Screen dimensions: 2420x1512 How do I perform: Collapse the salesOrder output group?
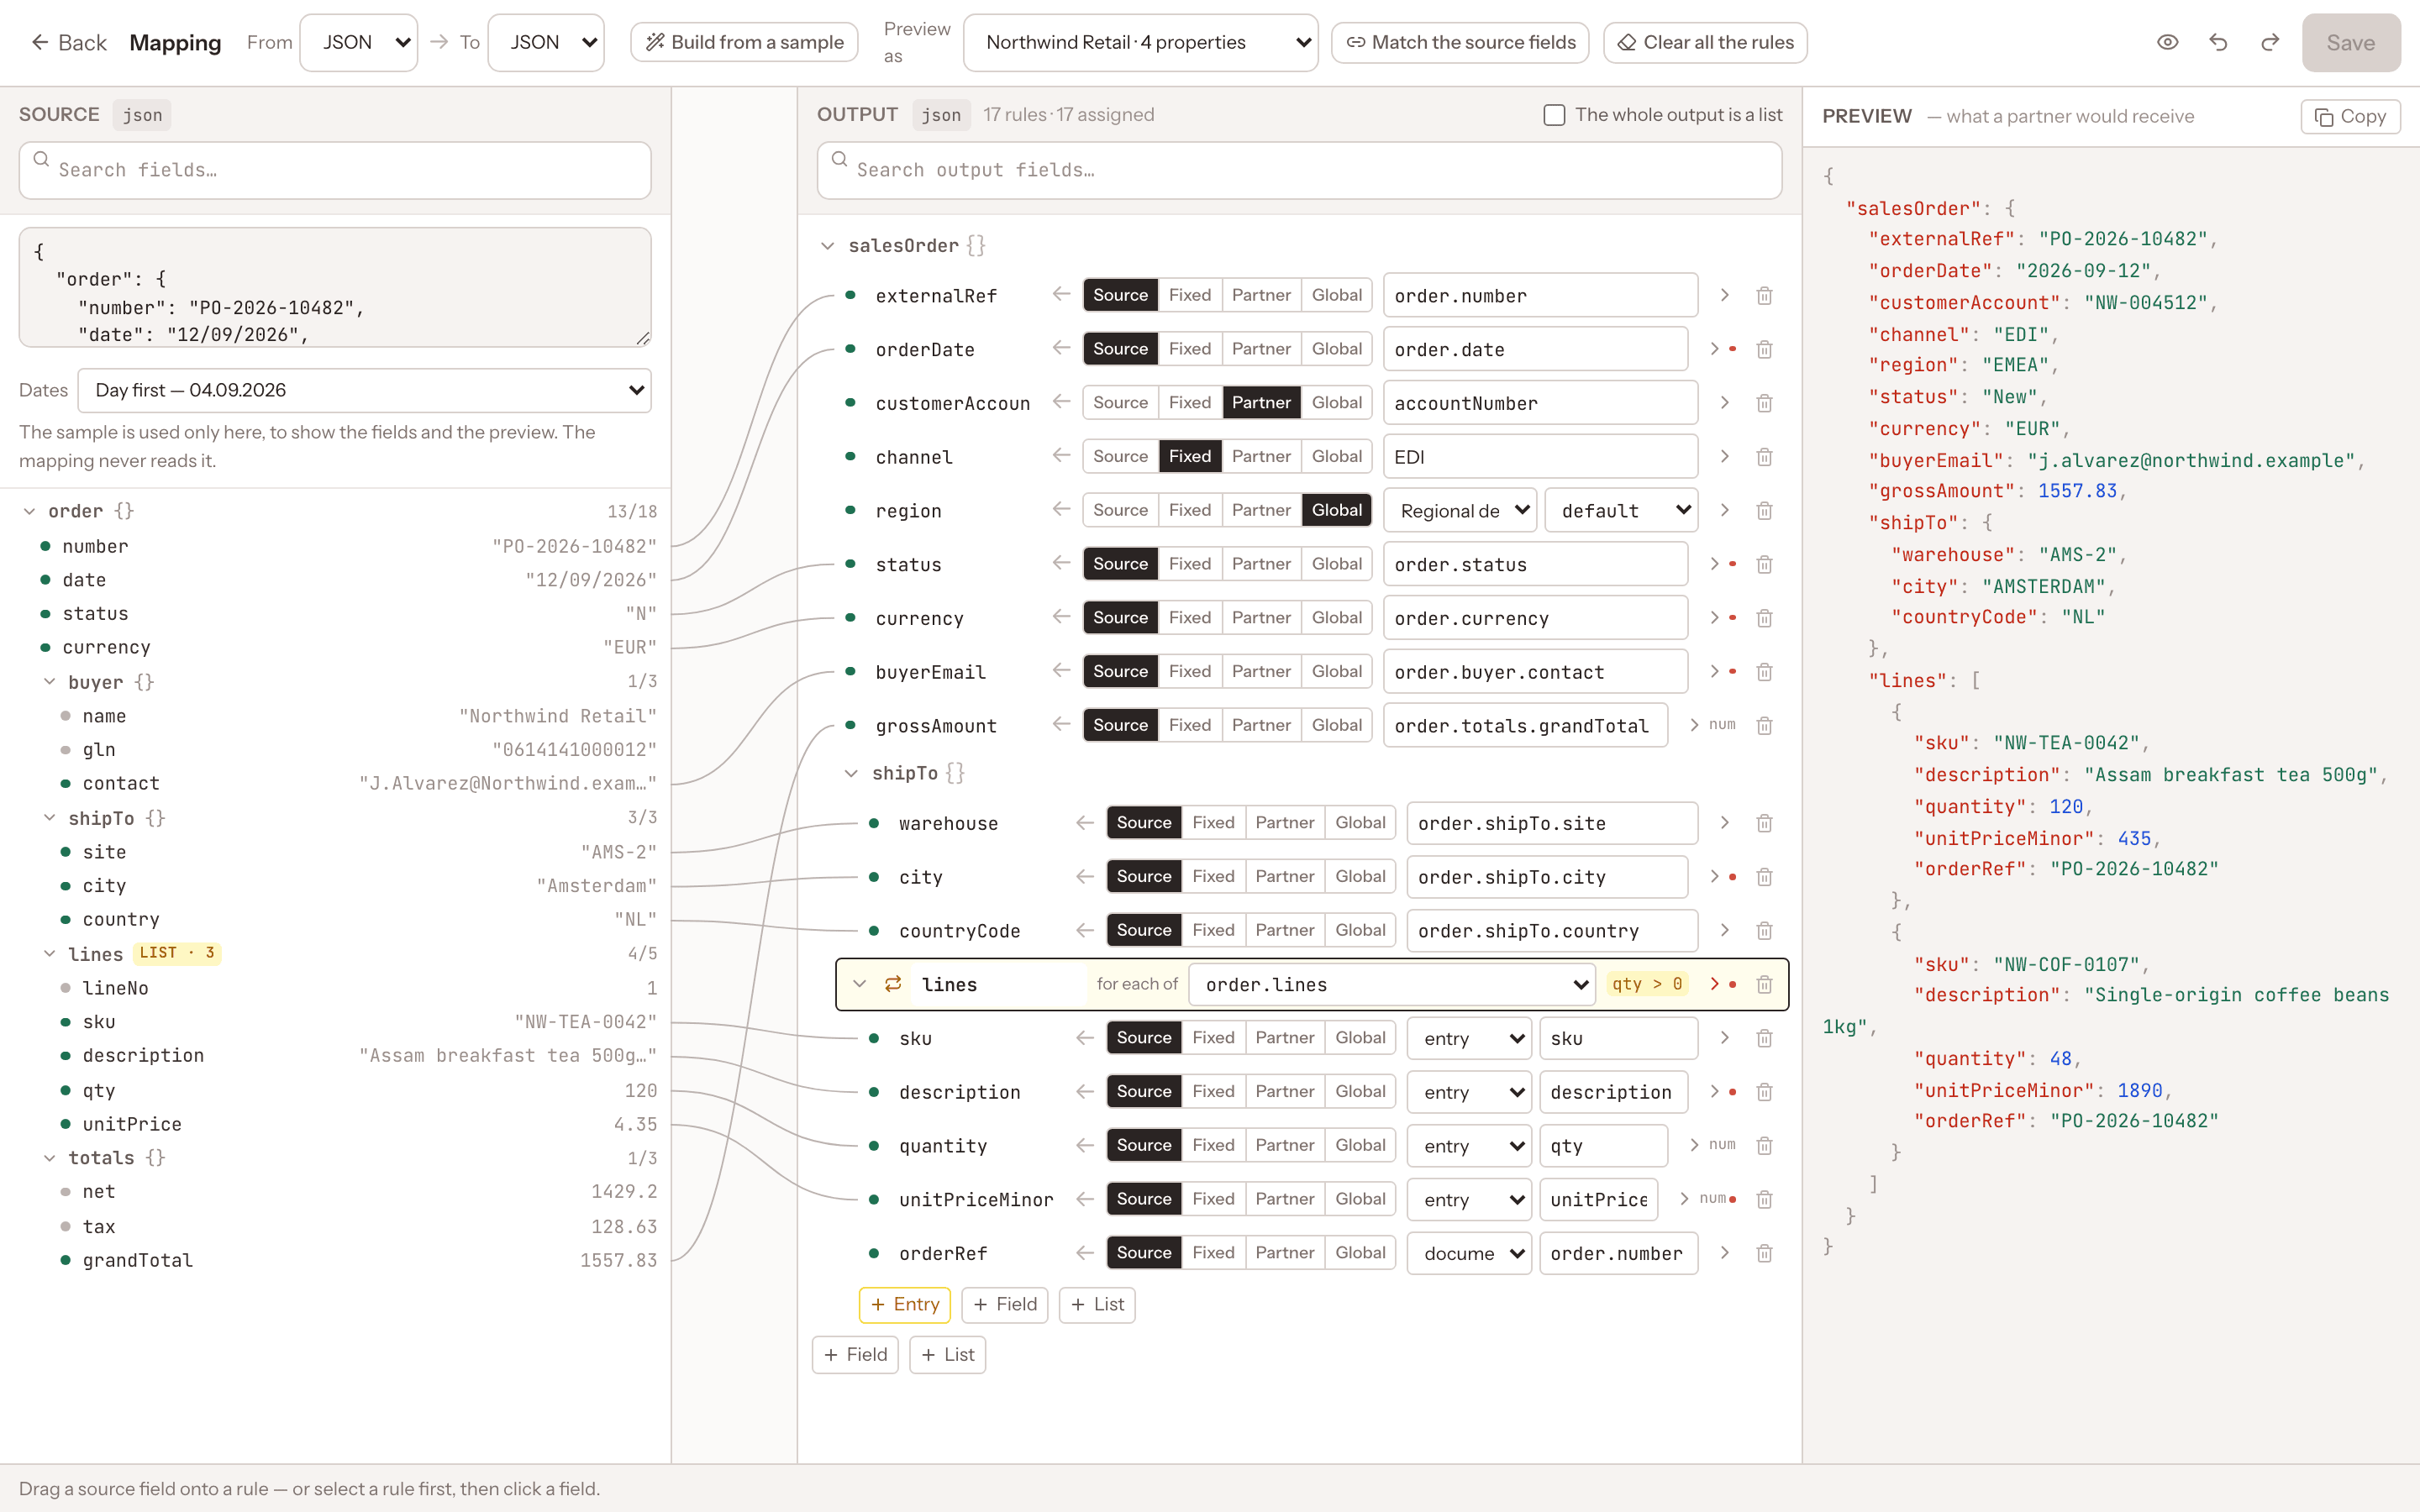pos(827,246)
